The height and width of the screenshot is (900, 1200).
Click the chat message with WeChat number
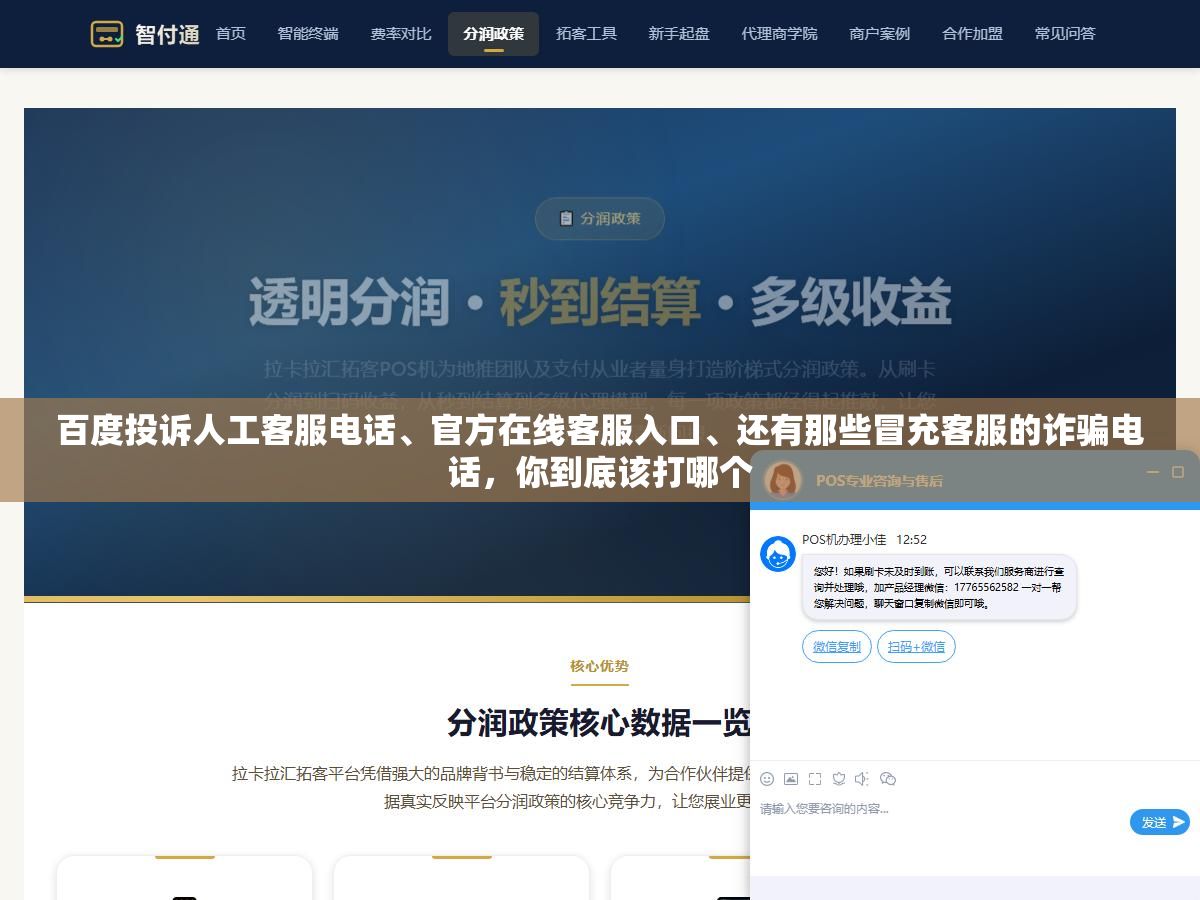click(939, 587)
